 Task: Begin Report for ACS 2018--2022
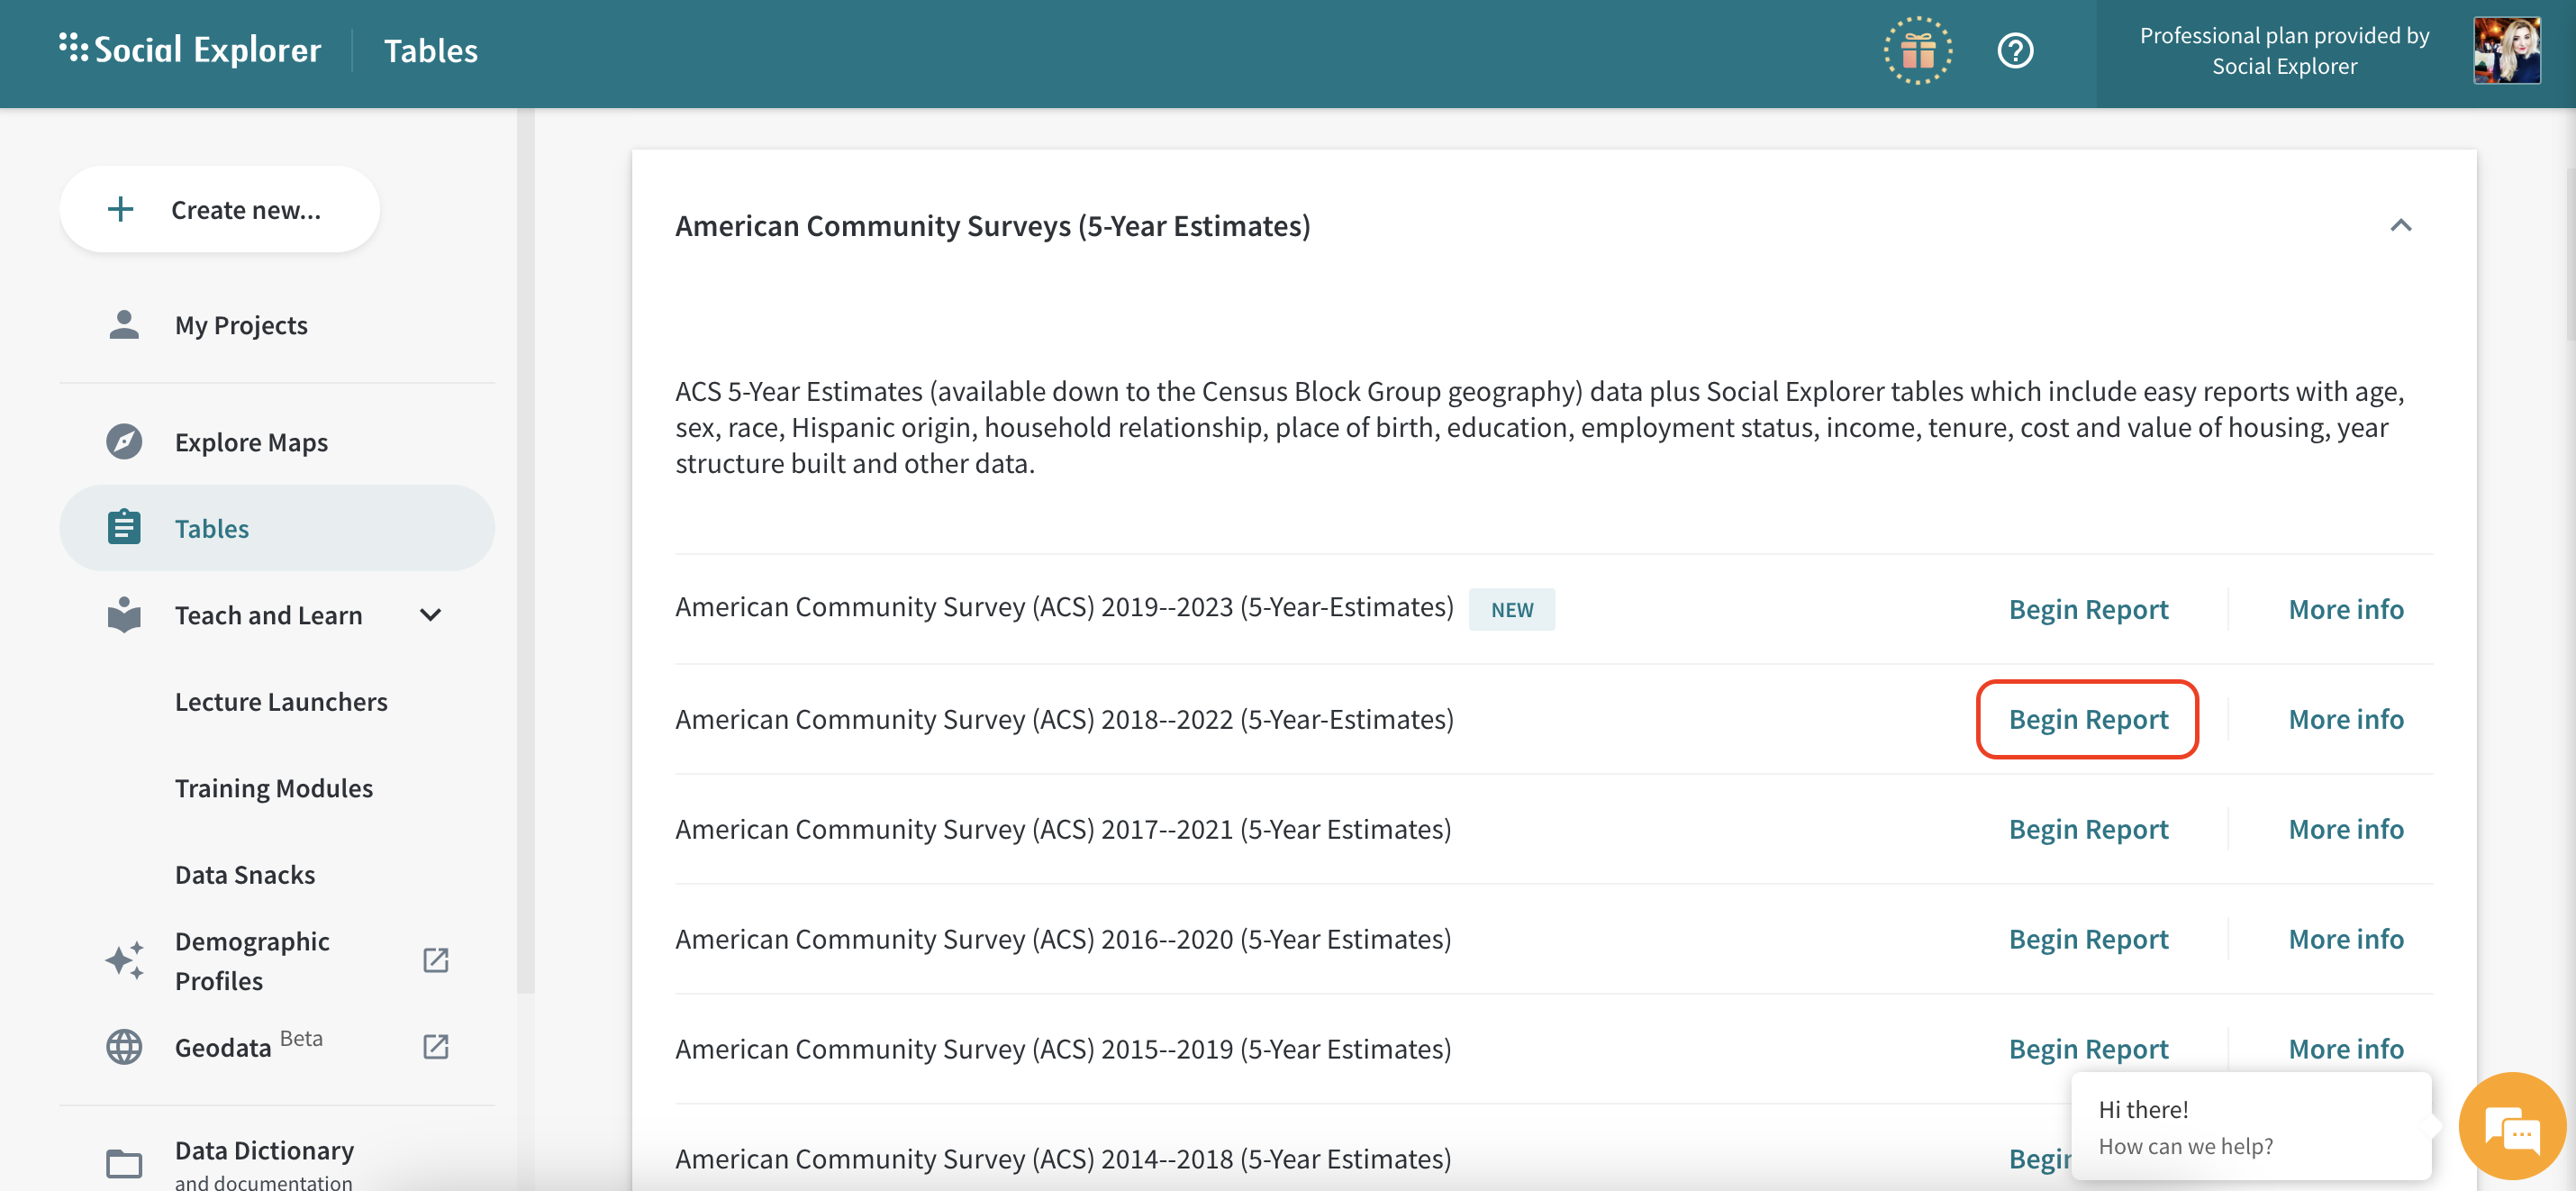(x=2087, y=719)
